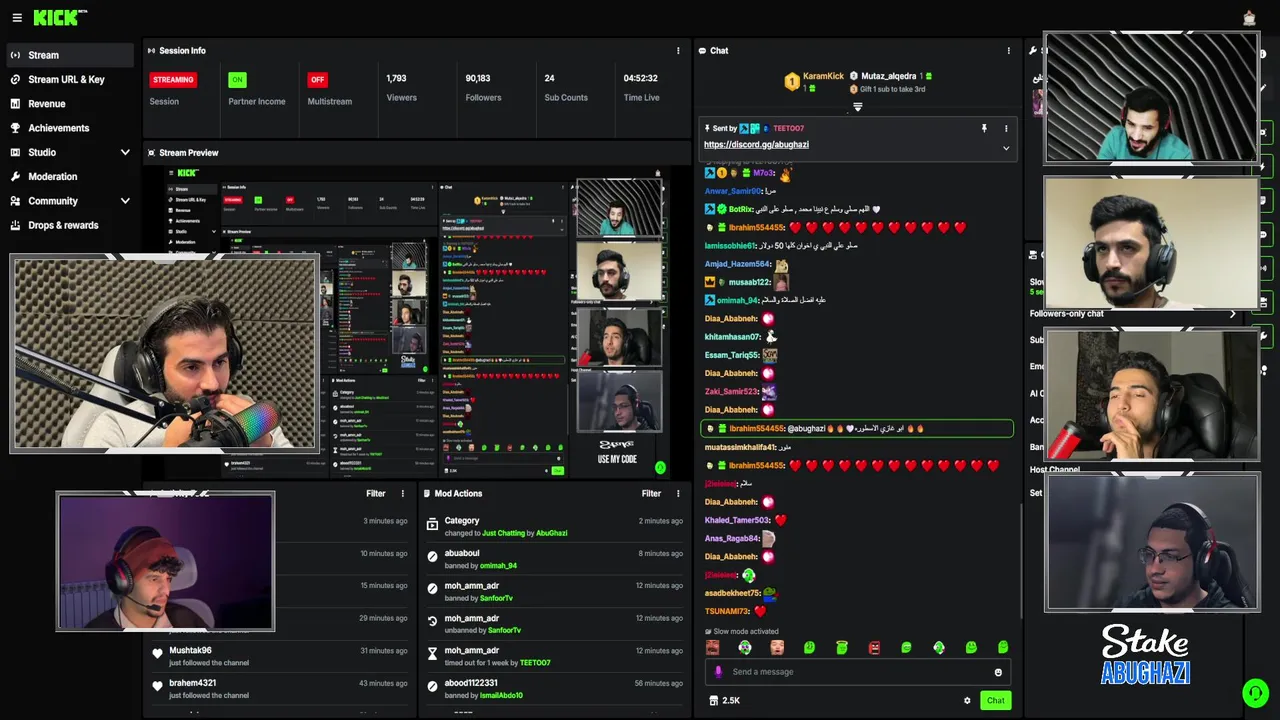This screenshot has height=720, width=1280.
Task: Open the emoji picker smiley
Action: pyautogui.click(x=998, y=672)
